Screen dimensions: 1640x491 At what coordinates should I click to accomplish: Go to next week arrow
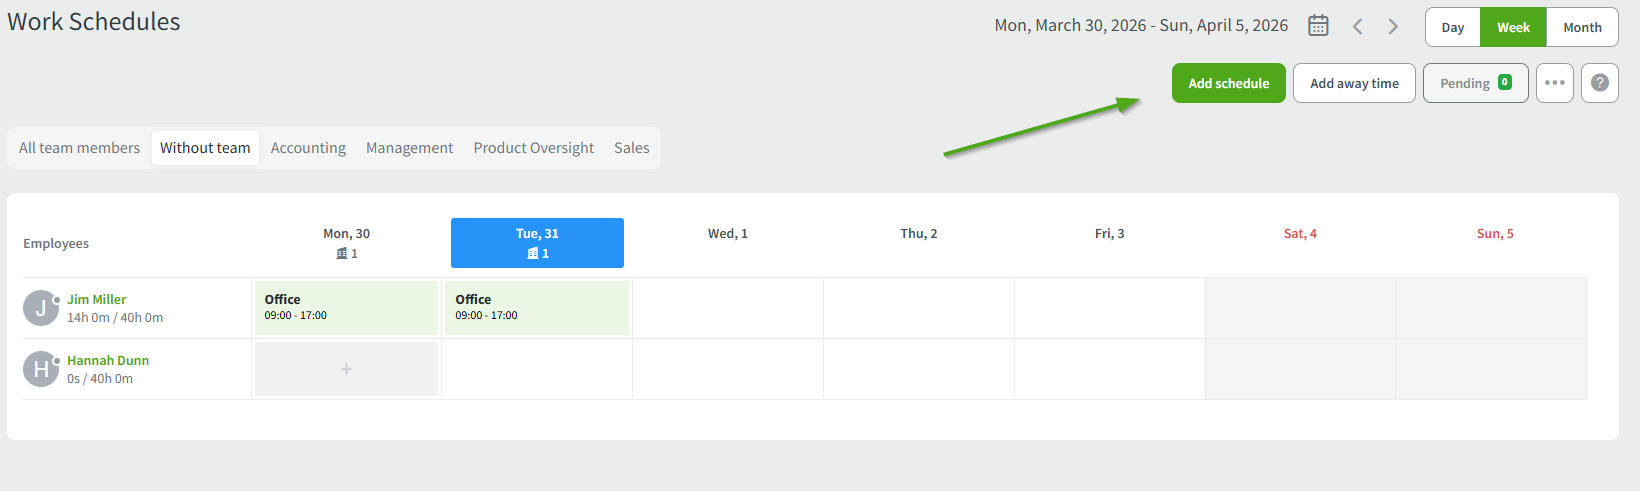coord(1393,27)
